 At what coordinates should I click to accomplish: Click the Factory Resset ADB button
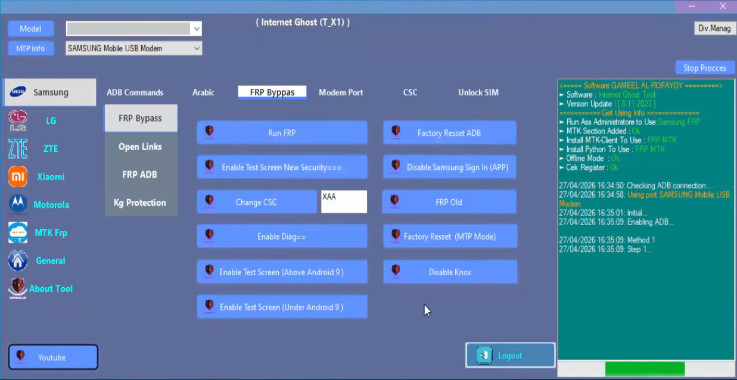pyautogui.click(x=450, y=133)
